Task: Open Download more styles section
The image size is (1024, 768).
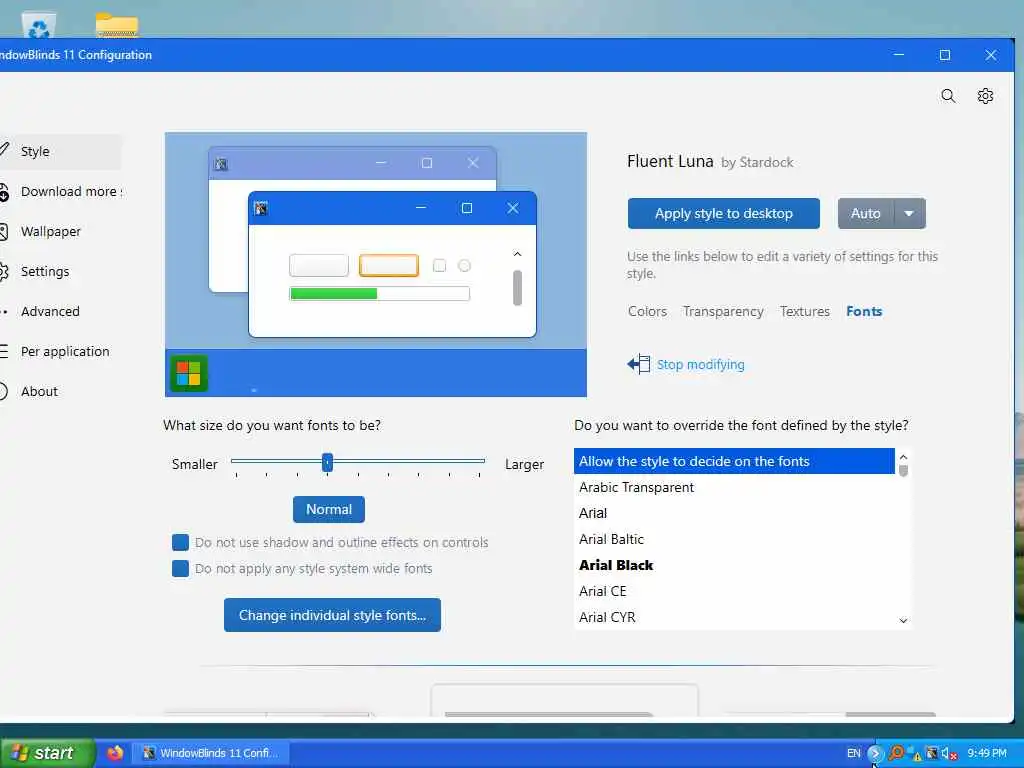Action: (71, 191)
